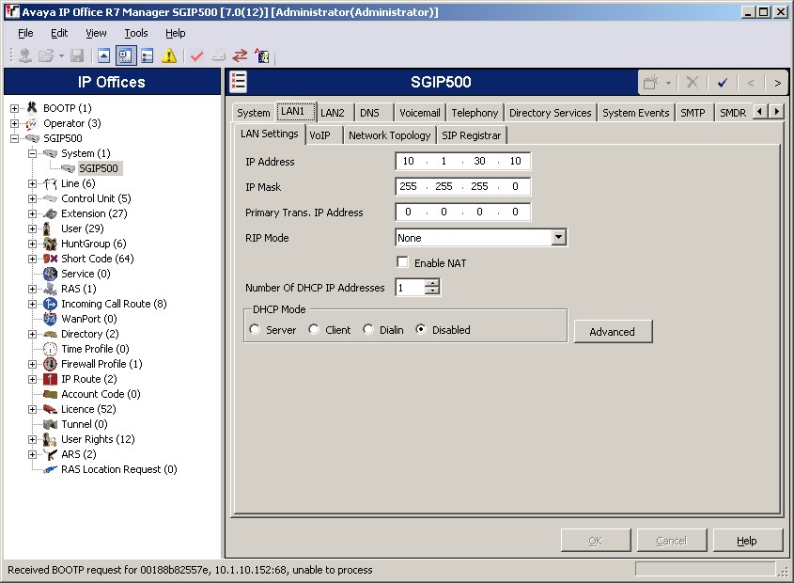Choose the Dialin DHCP mode option

(x=368, y=330)
